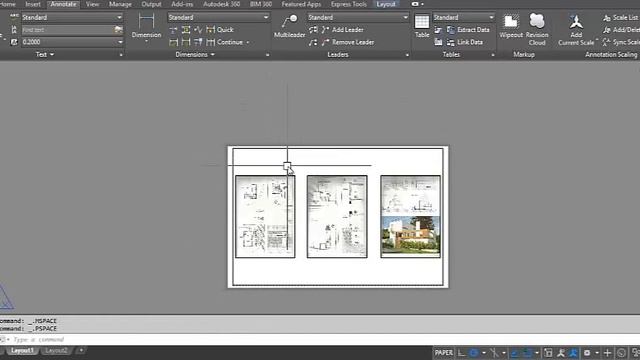Open the Annotate ribbon tab
640x360 pixels.
point(63,4)
